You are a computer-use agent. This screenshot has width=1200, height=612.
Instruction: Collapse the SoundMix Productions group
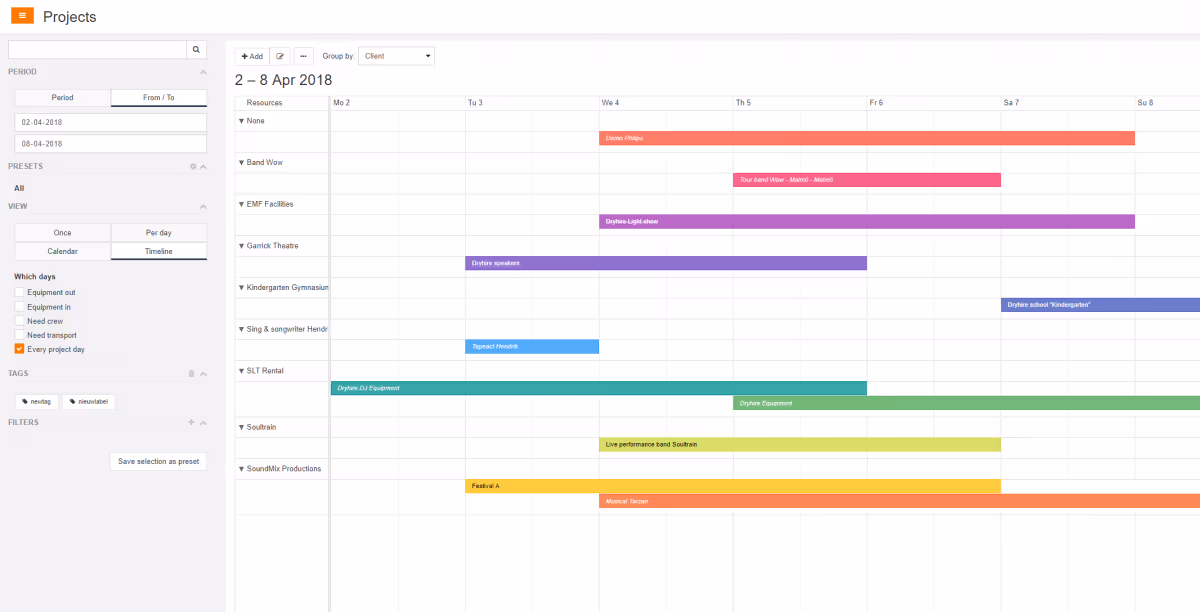(241, 468)
